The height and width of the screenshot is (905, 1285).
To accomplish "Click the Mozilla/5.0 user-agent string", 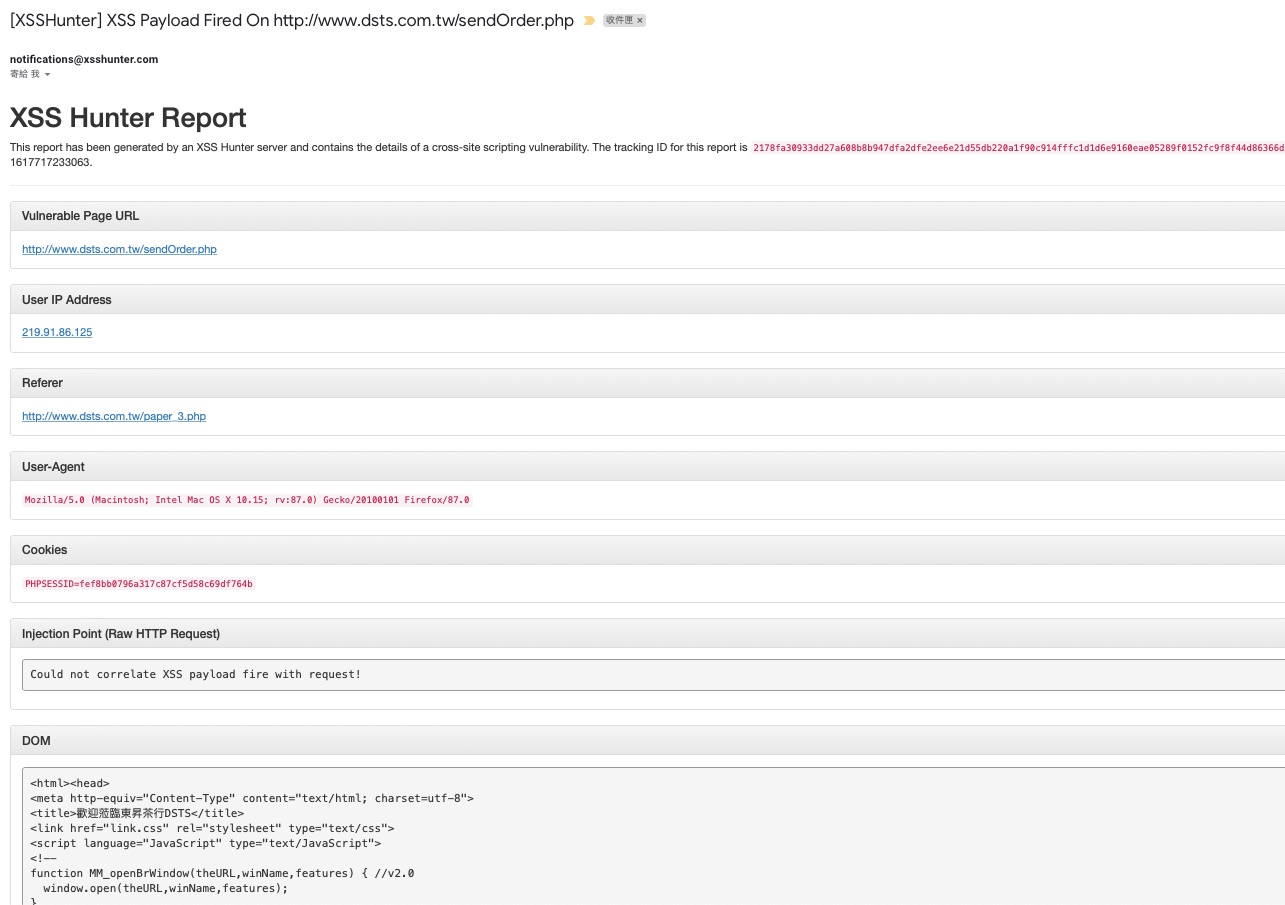I will coord(247,500).
